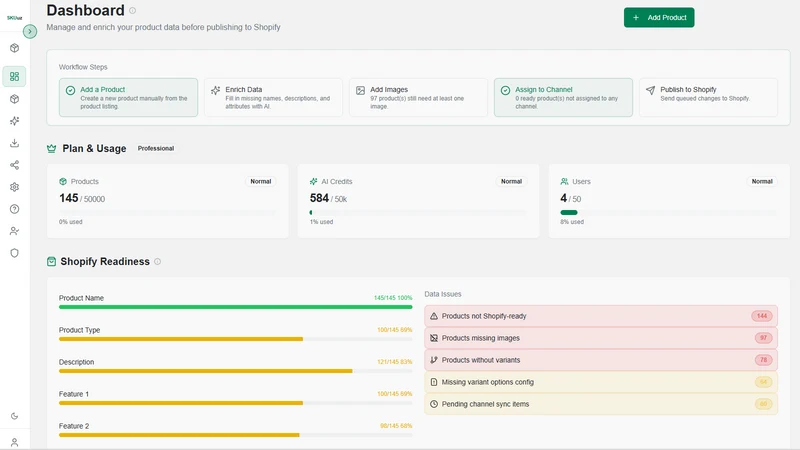
Task: Click the Publish to Shopify paper plane icon
Action: coord(650,90)
